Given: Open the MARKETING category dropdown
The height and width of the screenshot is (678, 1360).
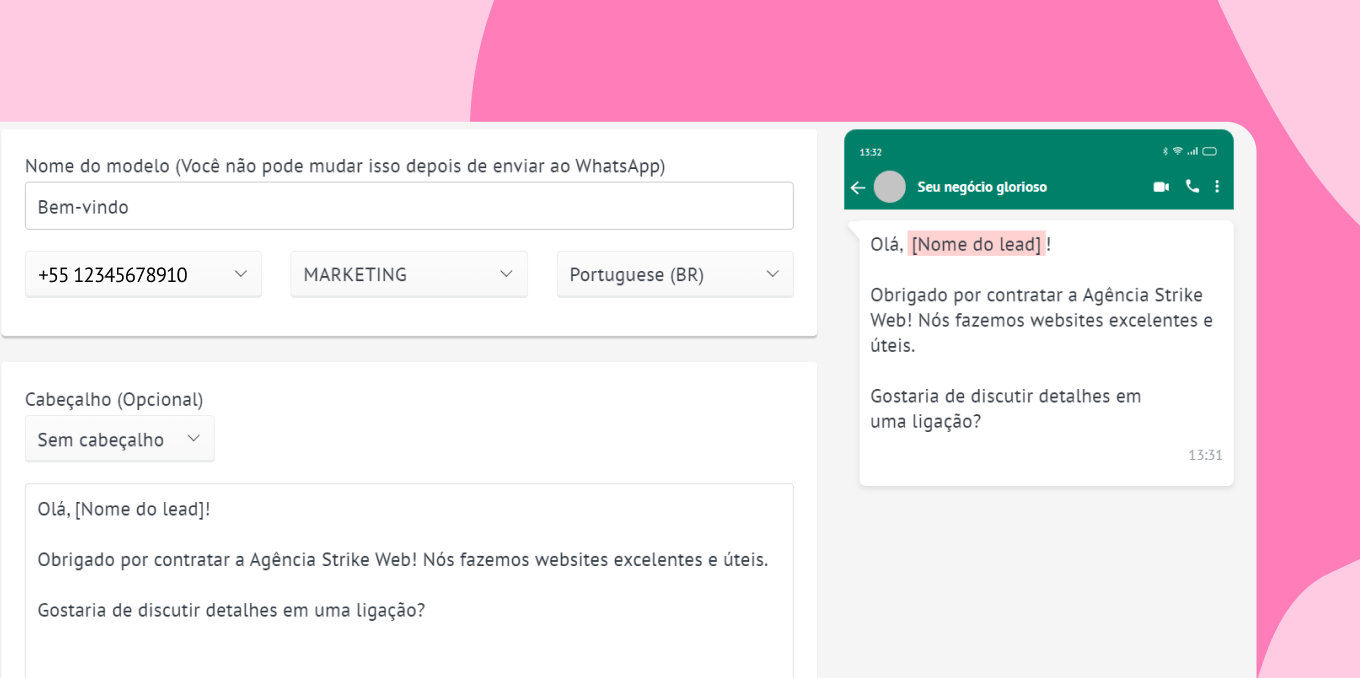Looking at the screenshot, I should click(409, 274).
